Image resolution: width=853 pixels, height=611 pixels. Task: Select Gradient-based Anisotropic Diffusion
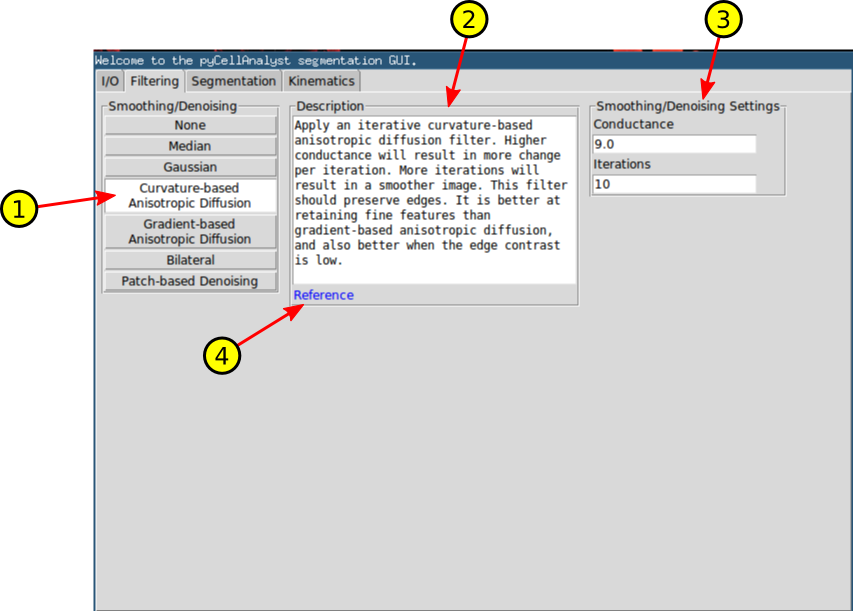(190, 232)
